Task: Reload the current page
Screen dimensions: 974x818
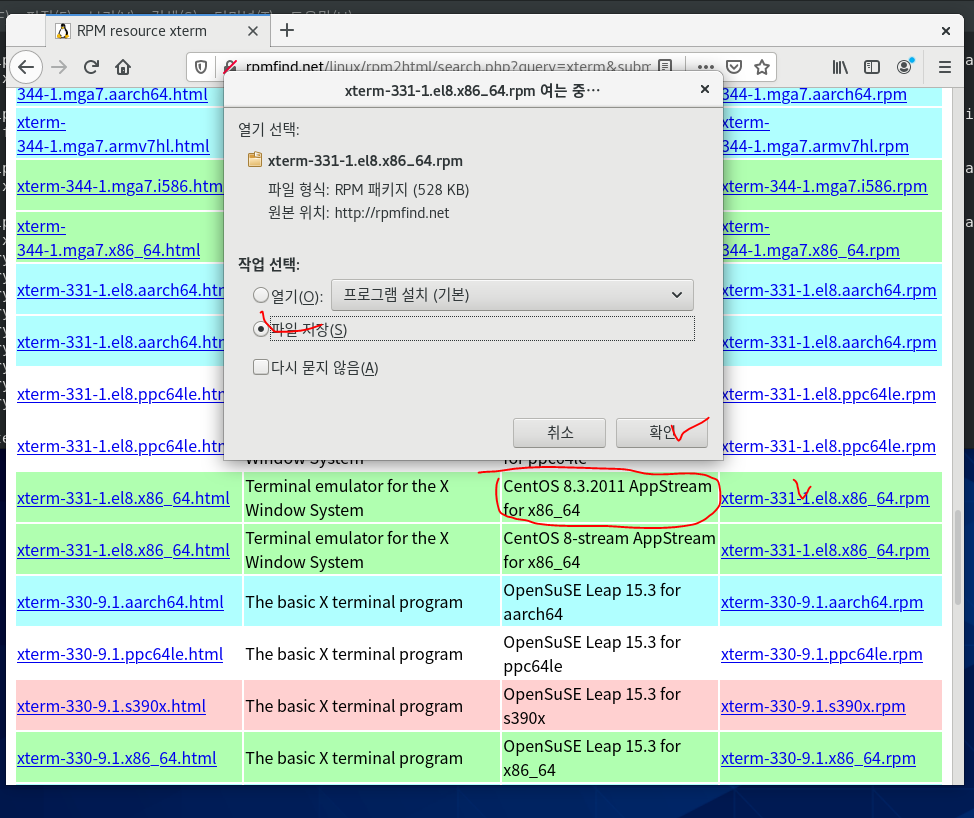Action: [x=91, y=67]
